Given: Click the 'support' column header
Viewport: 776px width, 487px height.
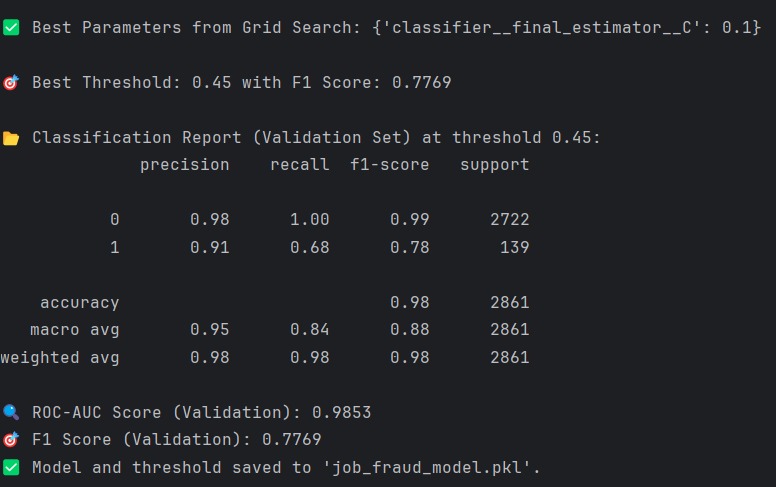Looking at the screenshot, I should click(494, 165).
